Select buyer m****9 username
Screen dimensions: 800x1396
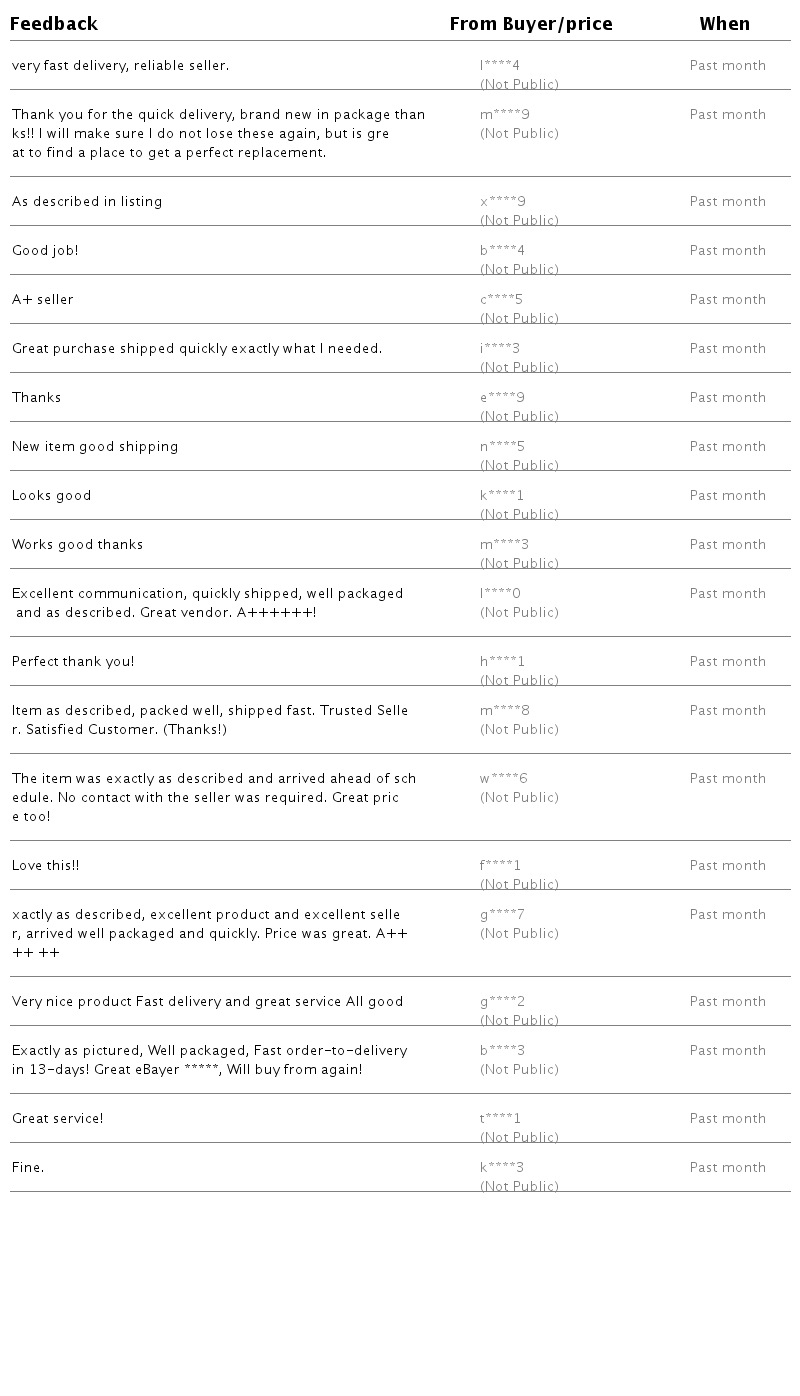point(505,115)
